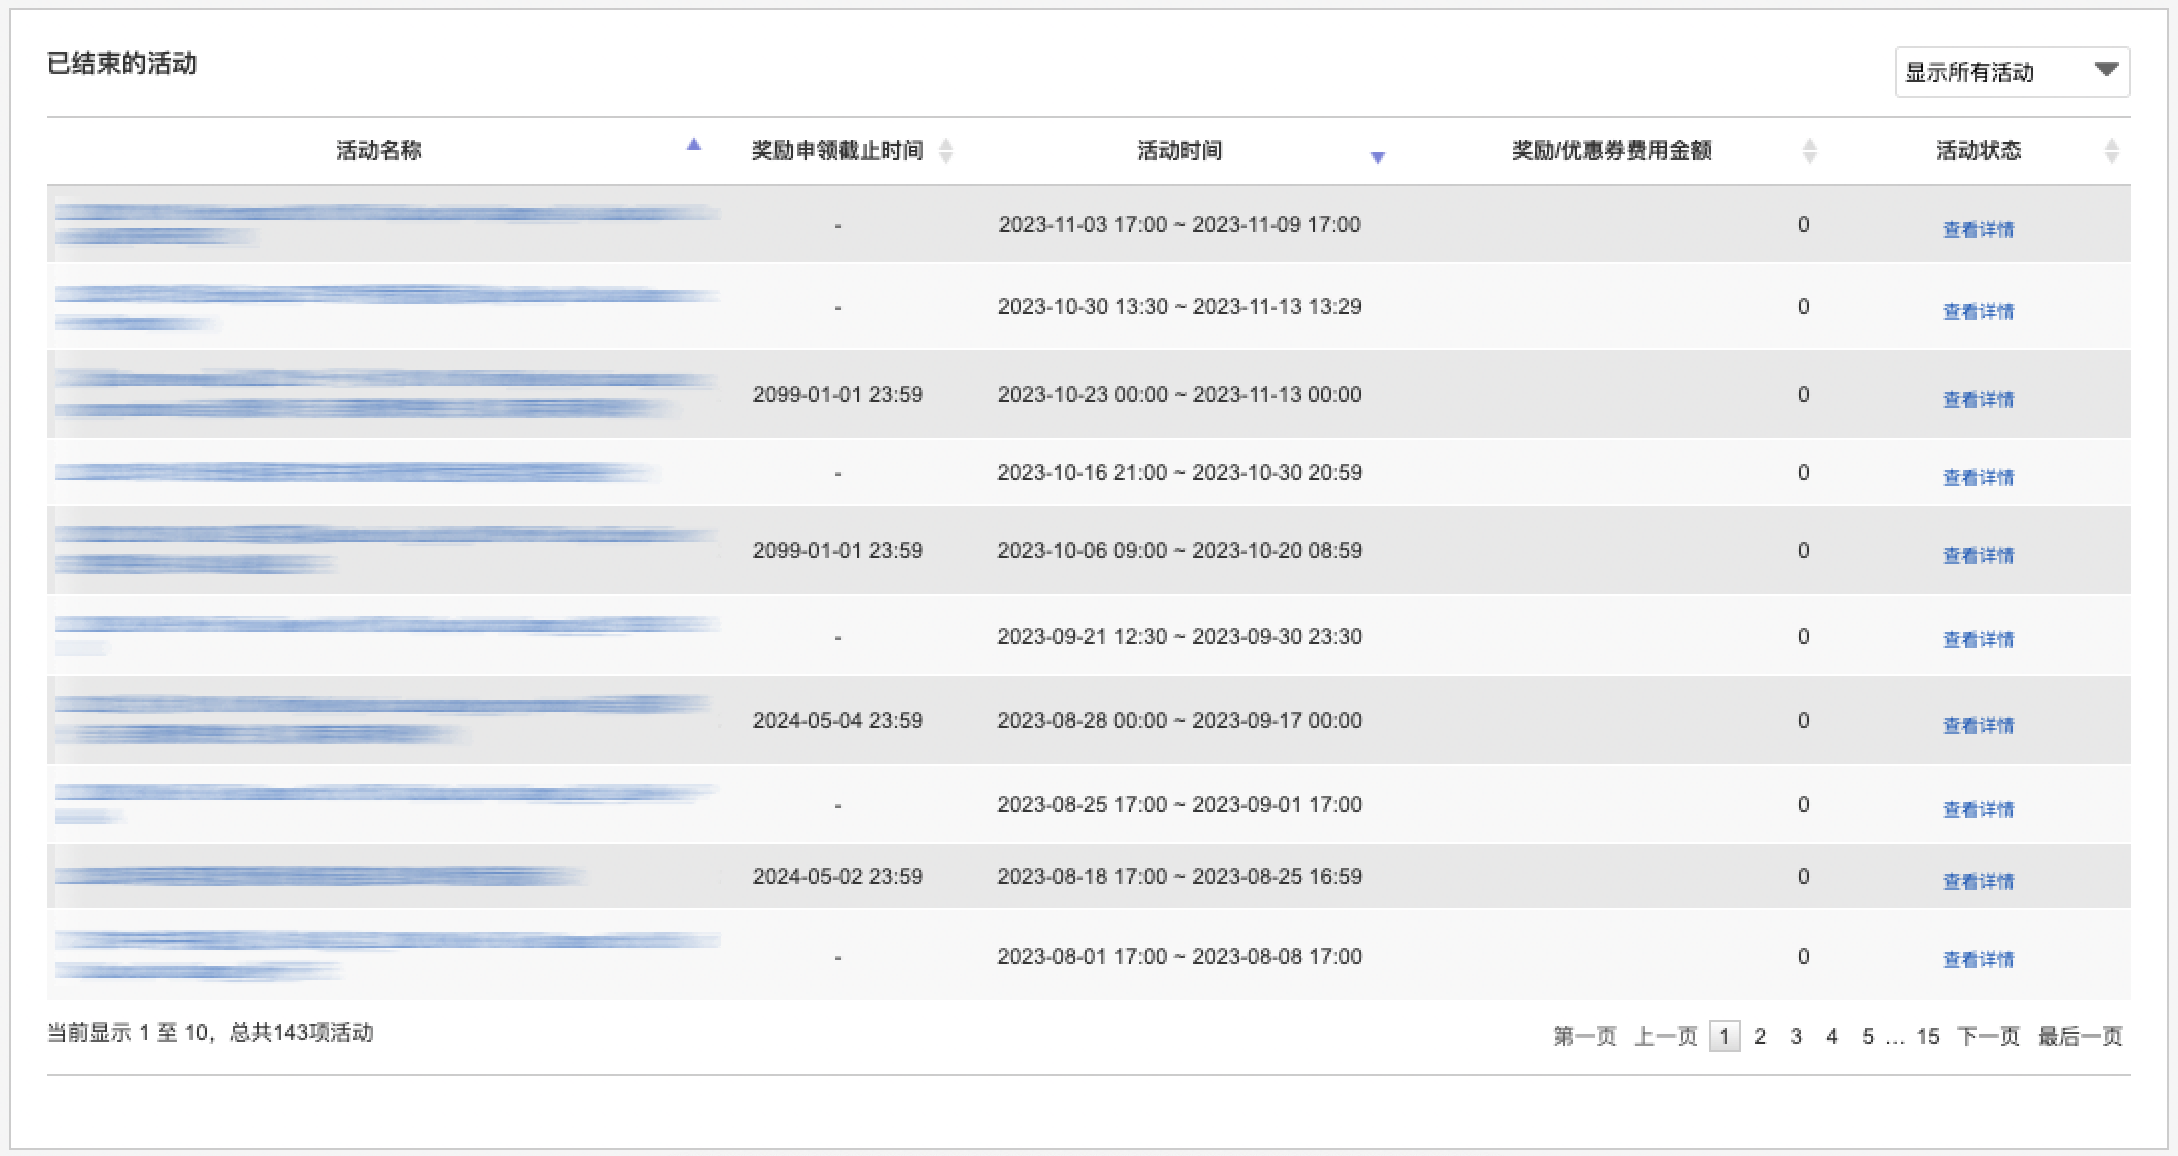Viewport: 2178px width, 1156px height.
Task: Open 查看详情 for 2023-10-16 21:00 activity
Action: [x=1978, y=477]
